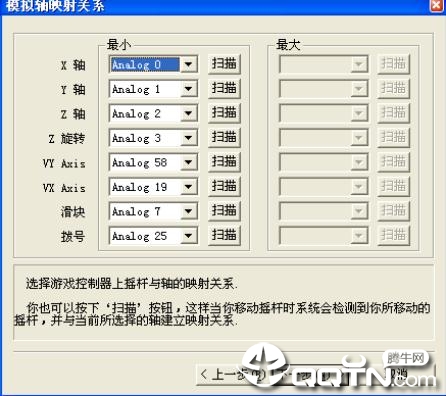Screen dimensions: 446x396
Task: Click the disabled 最大 扫描 button for X 轴
Action: [393, 64]
